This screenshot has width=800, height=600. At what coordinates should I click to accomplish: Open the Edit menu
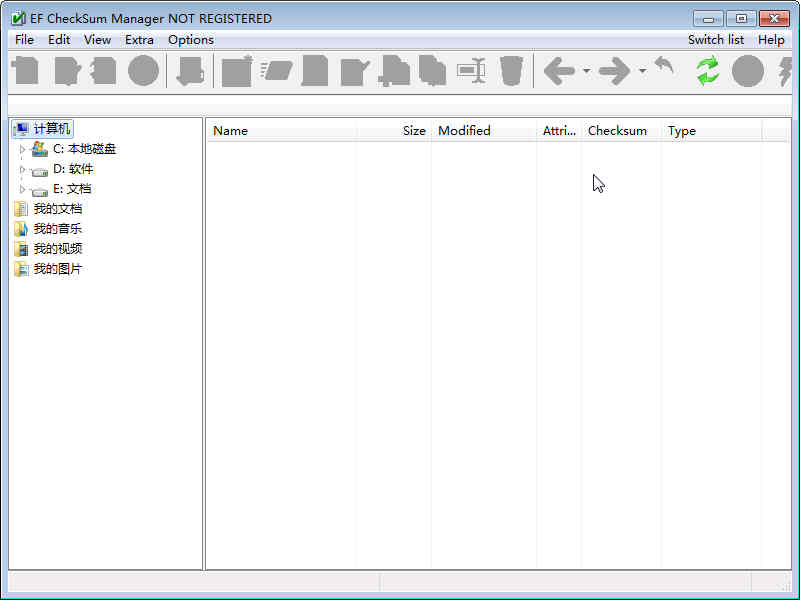point(59,40)
